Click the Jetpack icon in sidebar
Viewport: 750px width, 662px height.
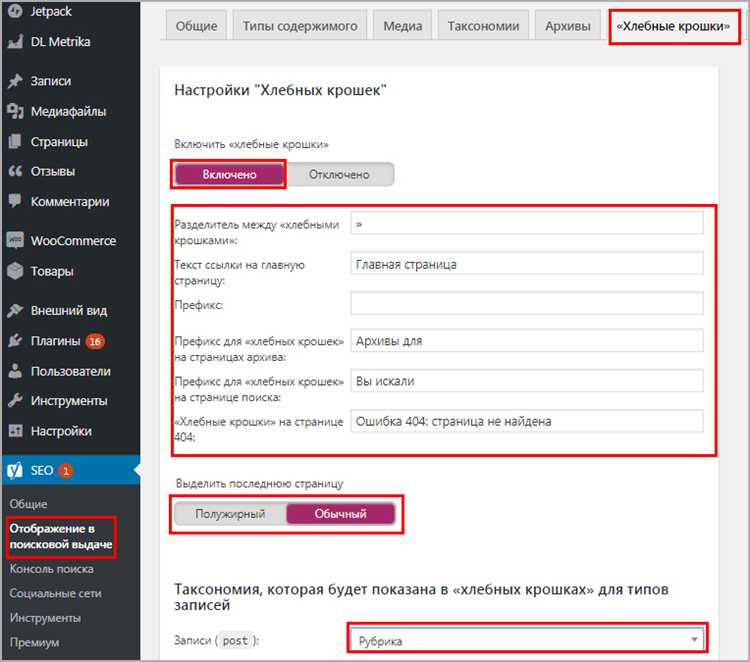[x=15, y=11]
